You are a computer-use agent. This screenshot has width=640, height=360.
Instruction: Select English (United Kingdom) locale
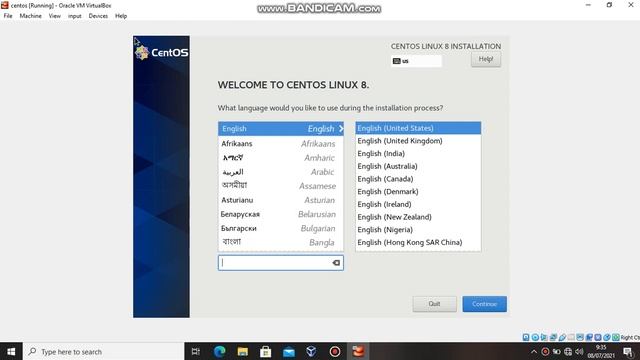[x=418, y=141]
